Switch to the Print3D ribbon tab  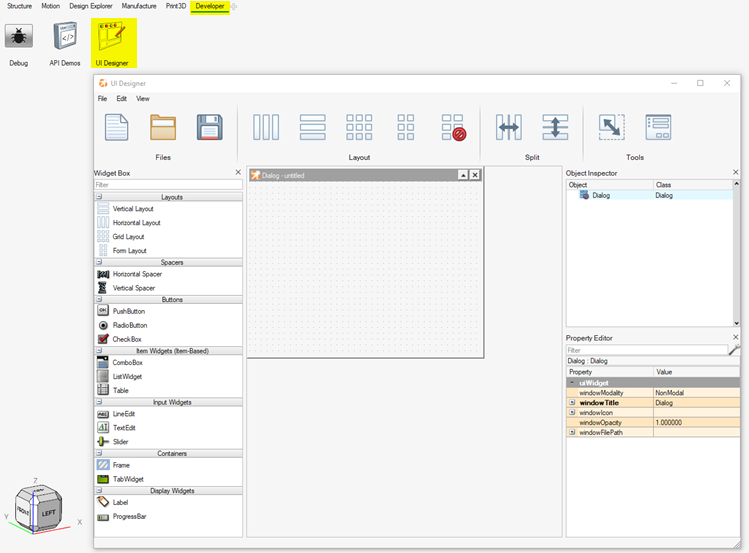click(x=175, y=6)
